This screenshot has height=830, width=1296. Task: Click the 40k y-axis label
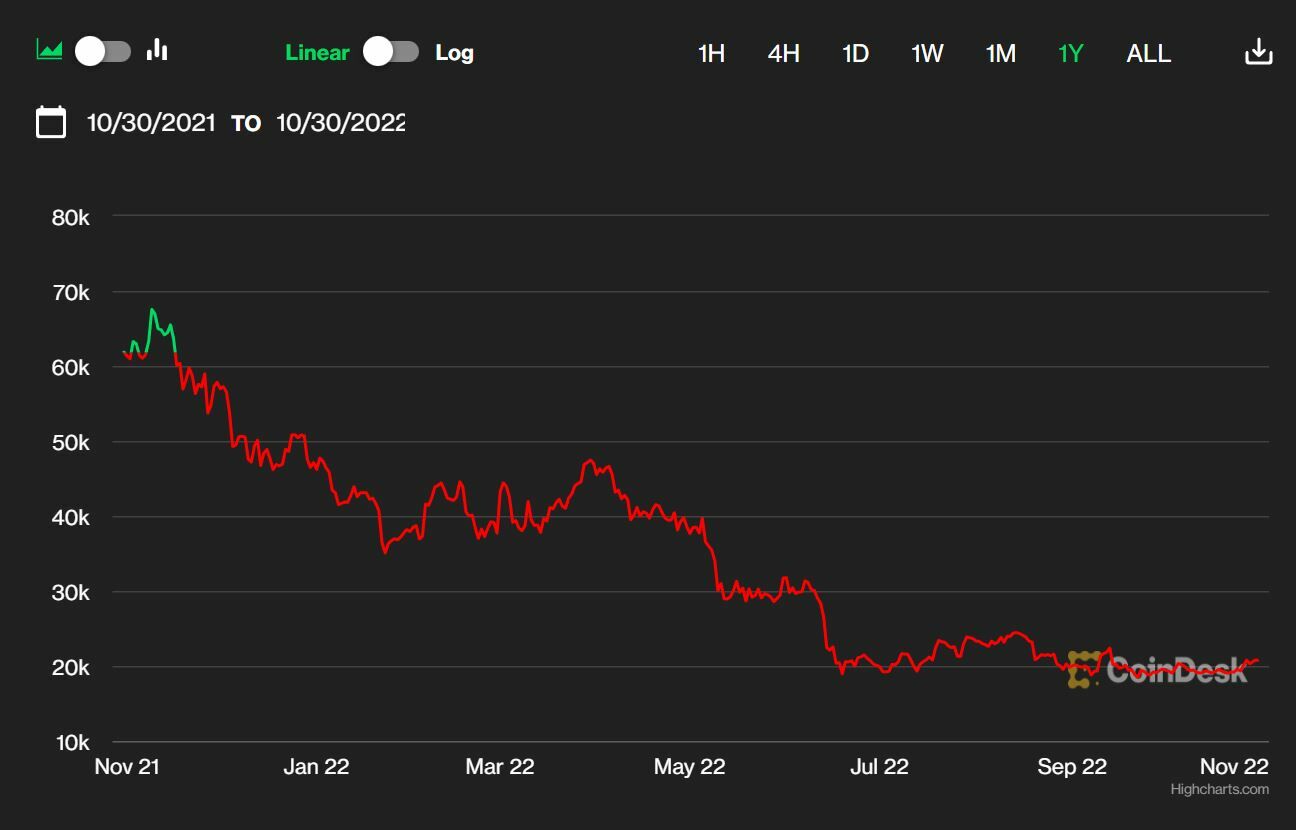tap(71, 518)
